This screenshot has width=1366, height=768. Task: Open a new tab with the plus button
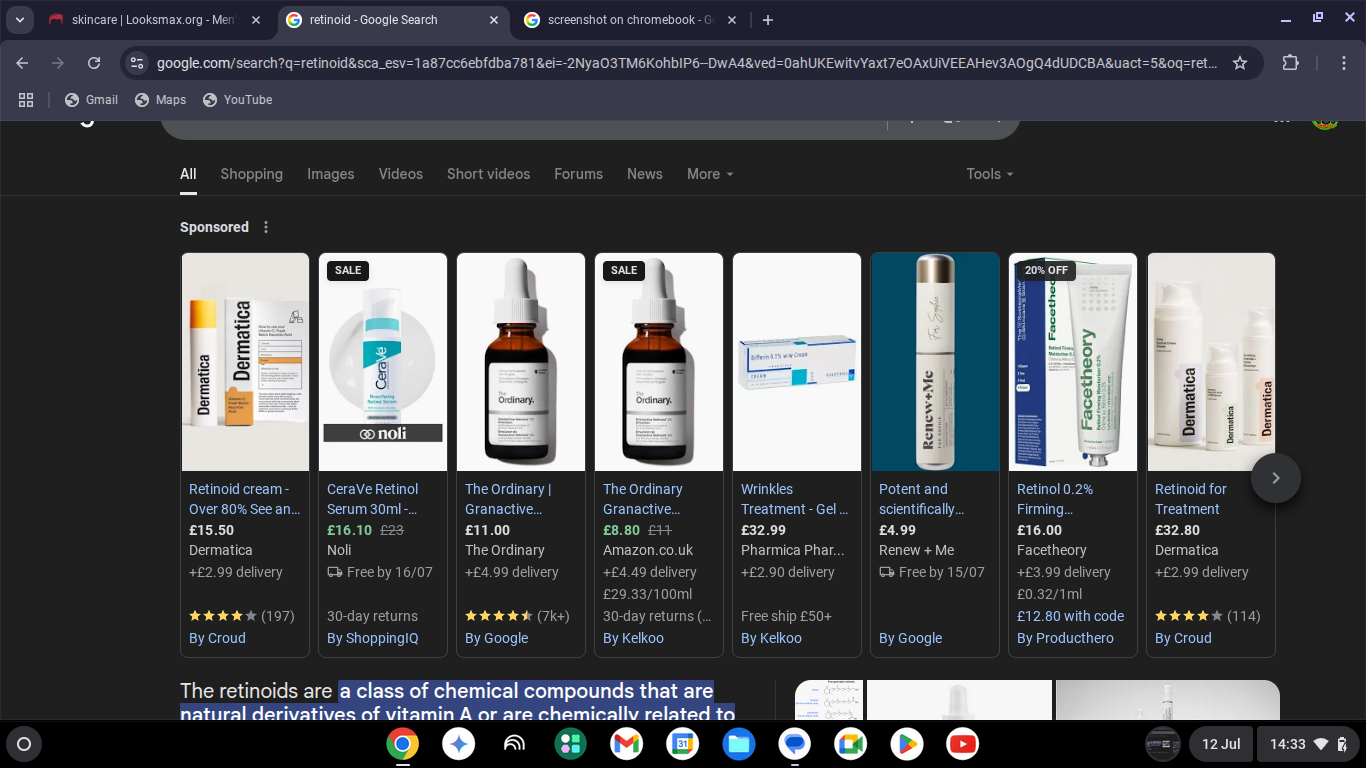pyautogui.click(x=767, y=20)
